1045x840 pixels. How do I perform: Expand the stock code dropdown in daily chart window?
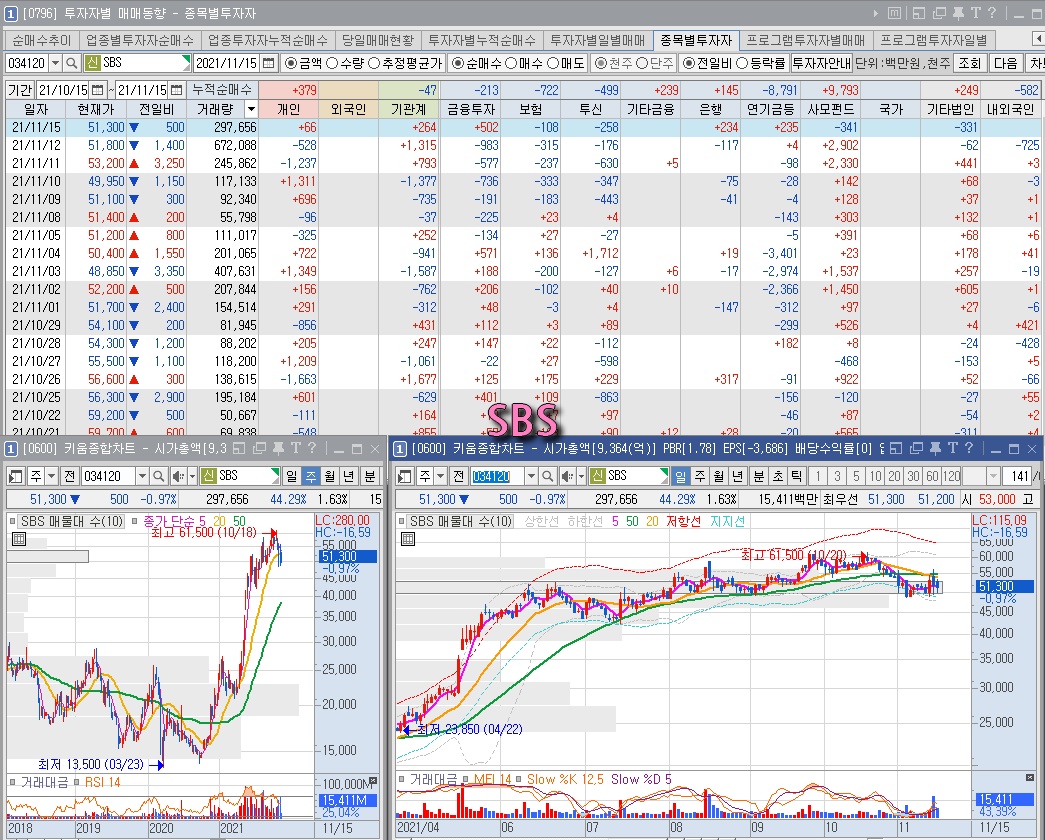coord(531,476)
